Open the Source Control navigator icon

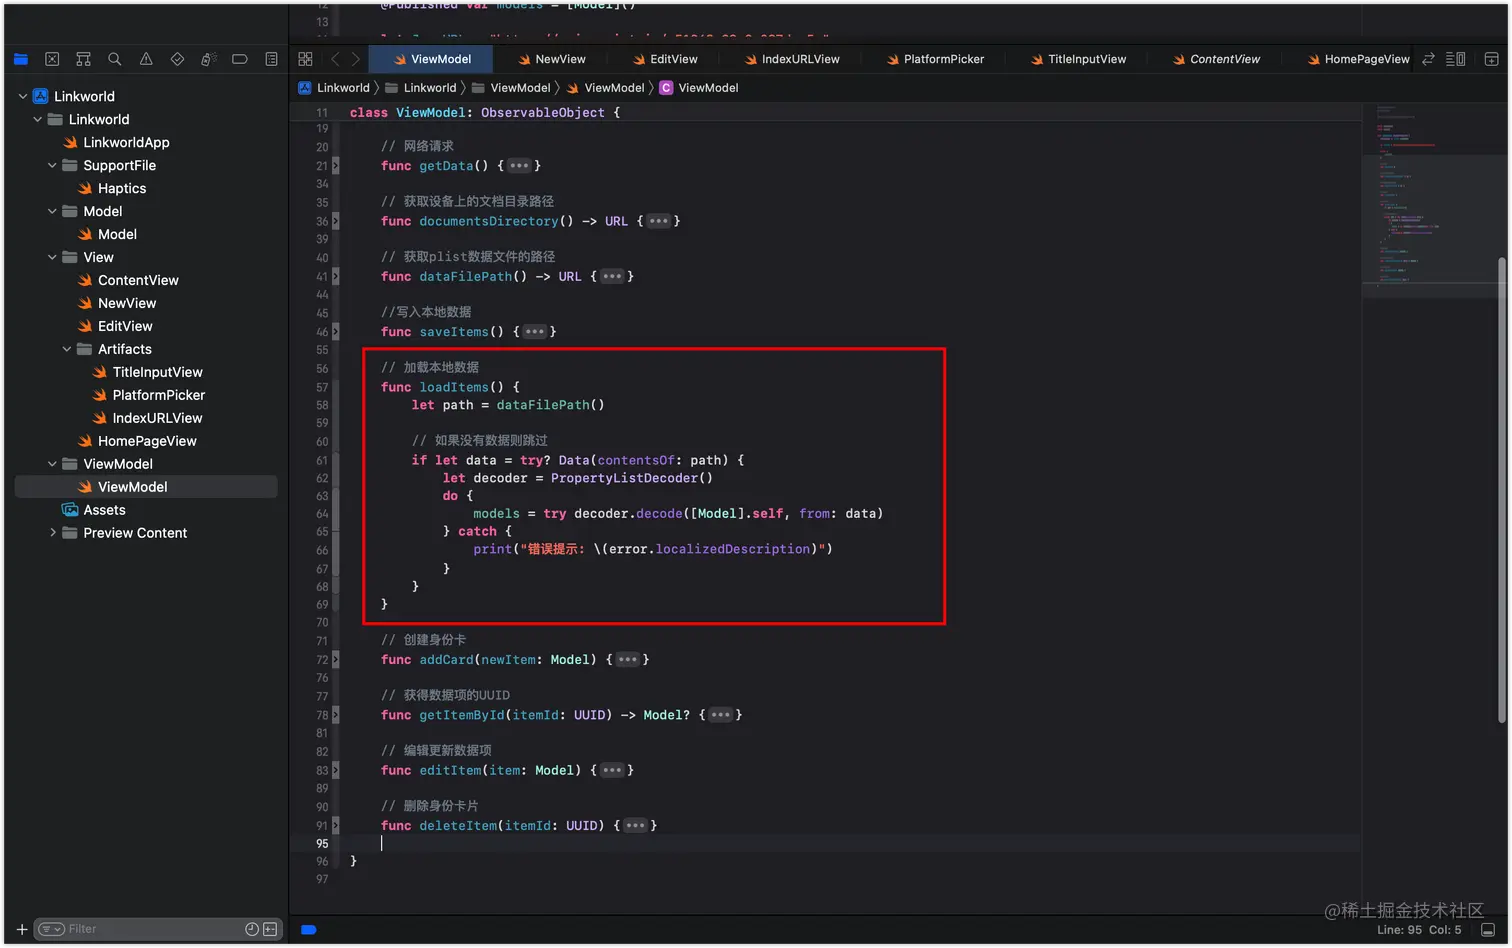point(52,59)
